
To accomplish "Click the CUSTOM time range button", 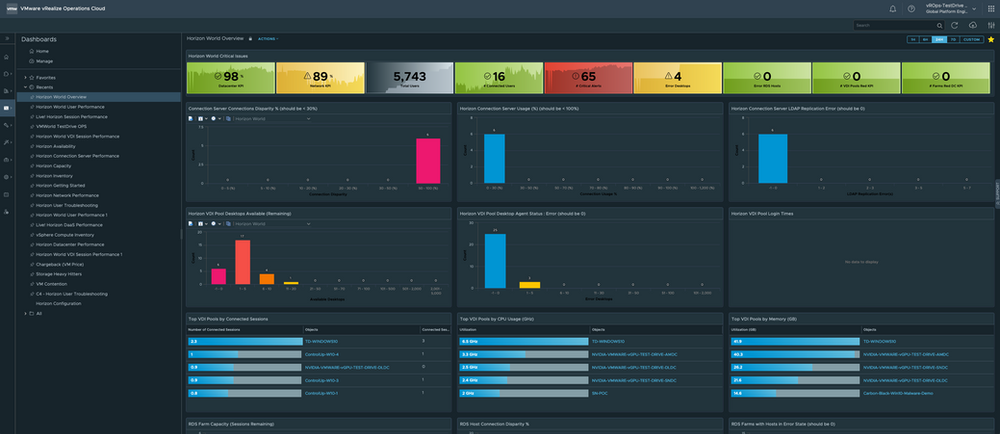I will point(972,39).
